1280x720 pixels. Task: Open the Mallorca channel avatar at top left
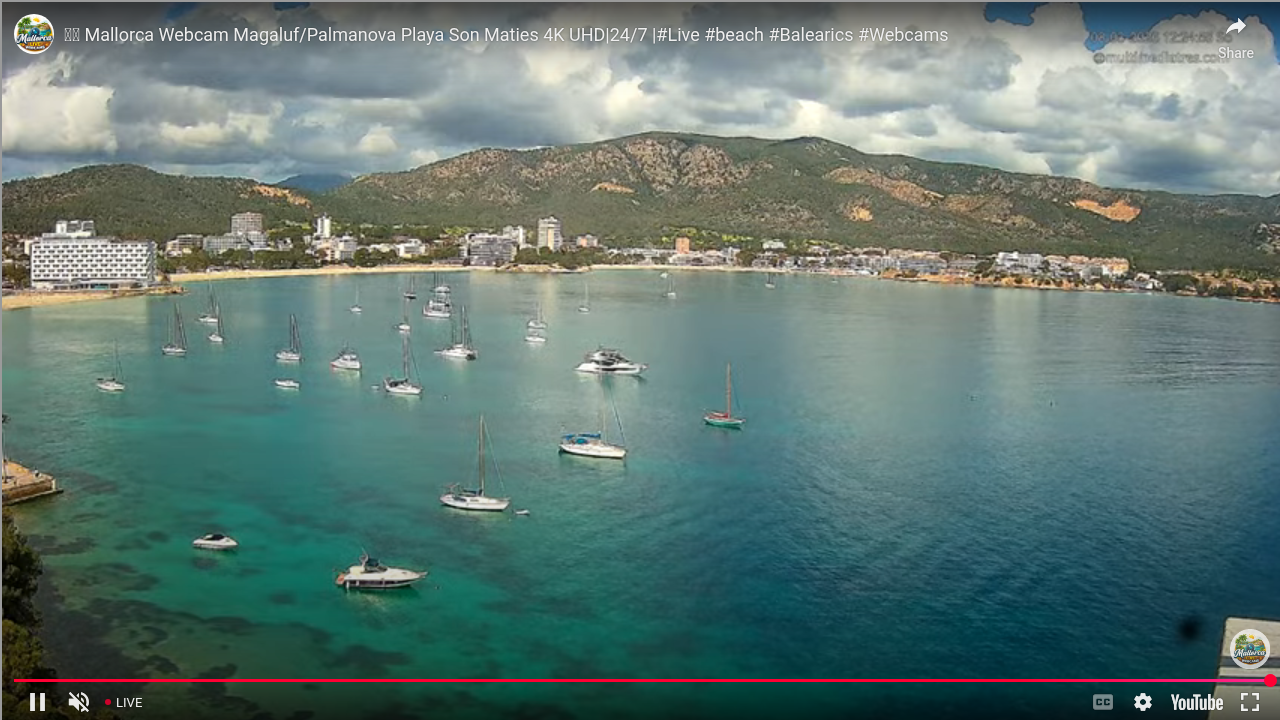tap(34, 34)
